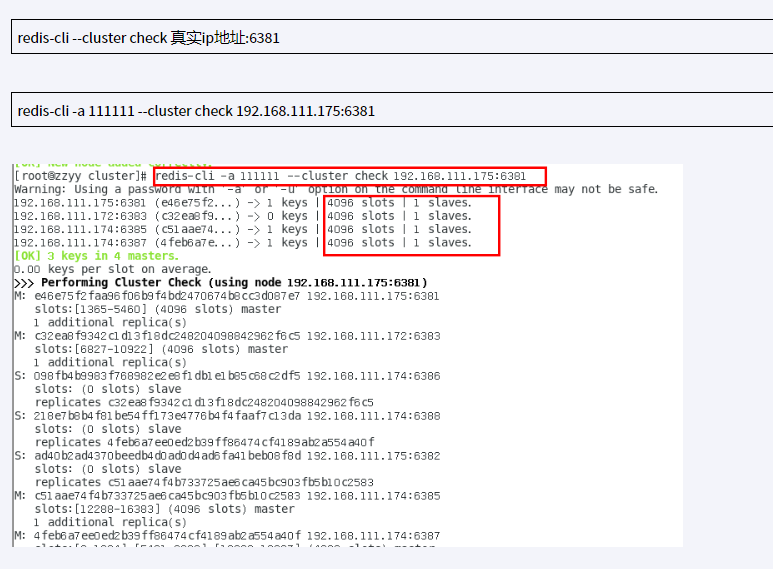Click the red-boxed terminal command 'redis-cli -a 111111 --cluster check'
The height and width of the screenshot is (569, 773).
pos(350,177)
